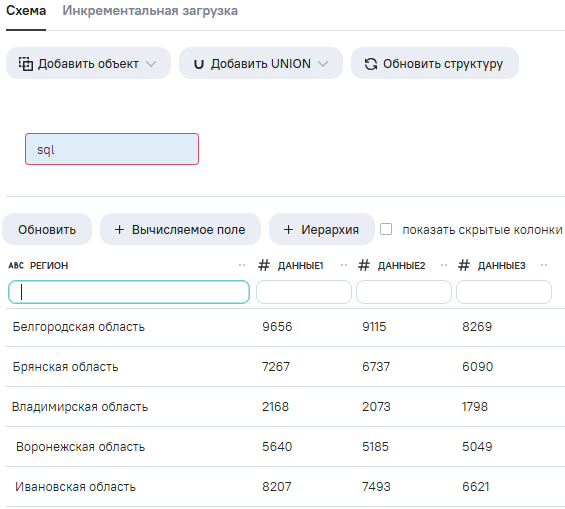
Task: Expand the Добавить объект dropdown arrow
Action: tap(151, 64)
